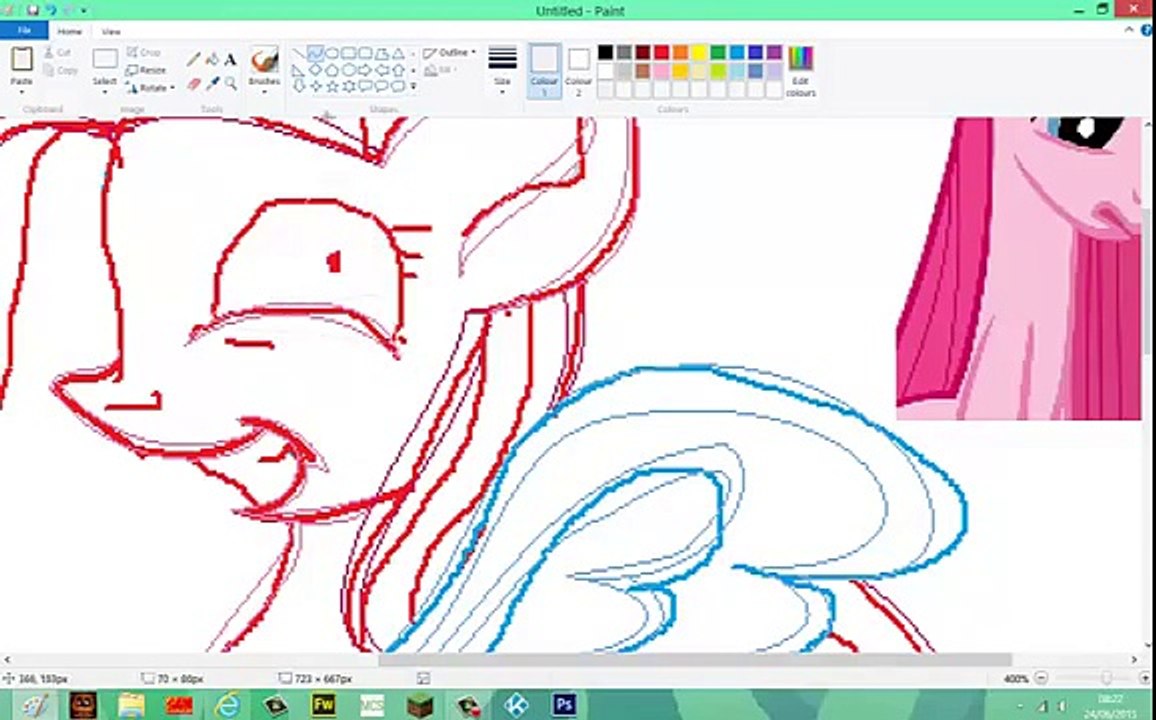Open the Edit colours rainbow icon
1156x720 pixels.
(800, 57)
